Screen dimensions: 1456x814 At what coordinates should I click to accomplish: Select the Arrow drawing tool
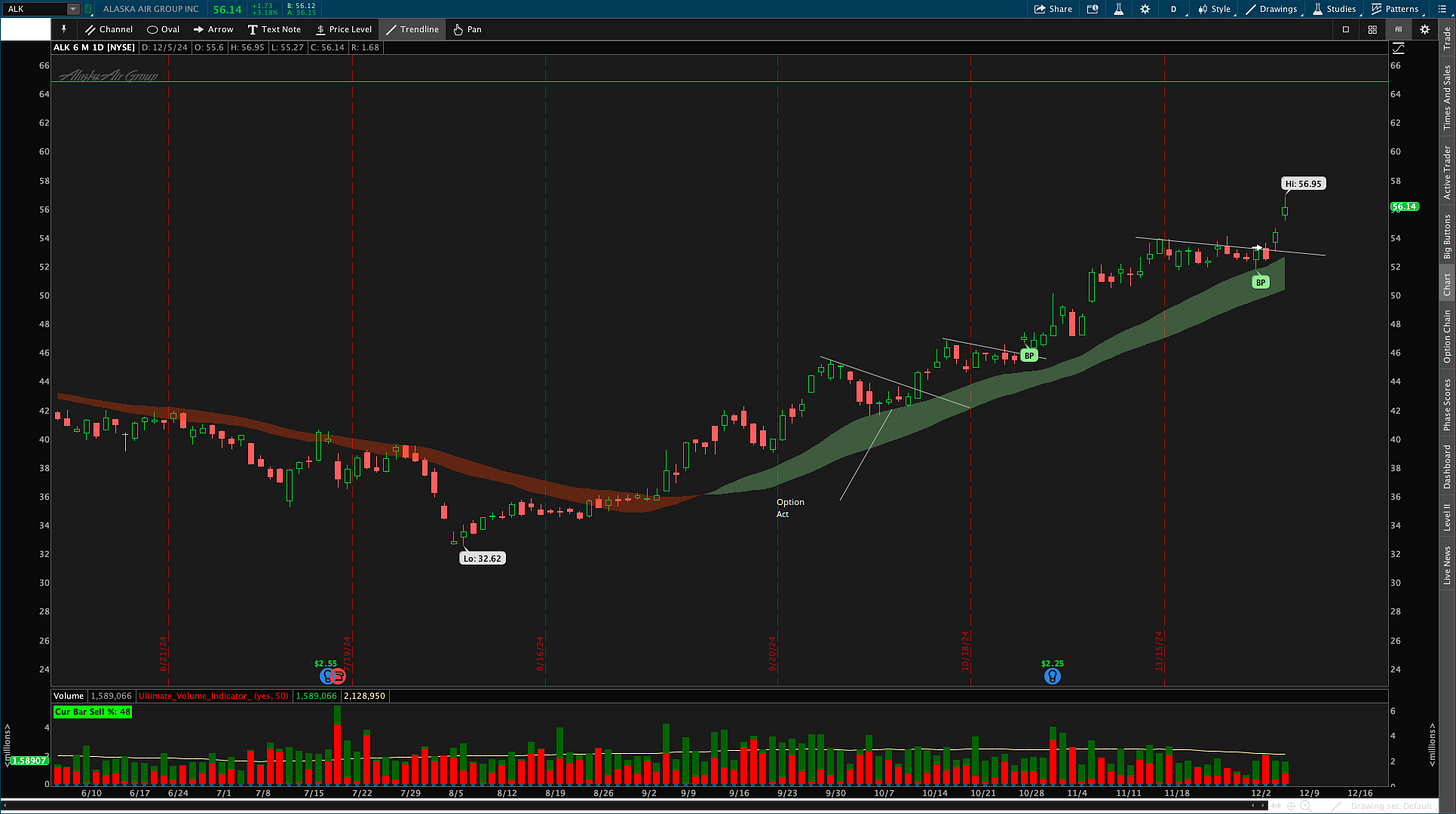pos(213,29)
